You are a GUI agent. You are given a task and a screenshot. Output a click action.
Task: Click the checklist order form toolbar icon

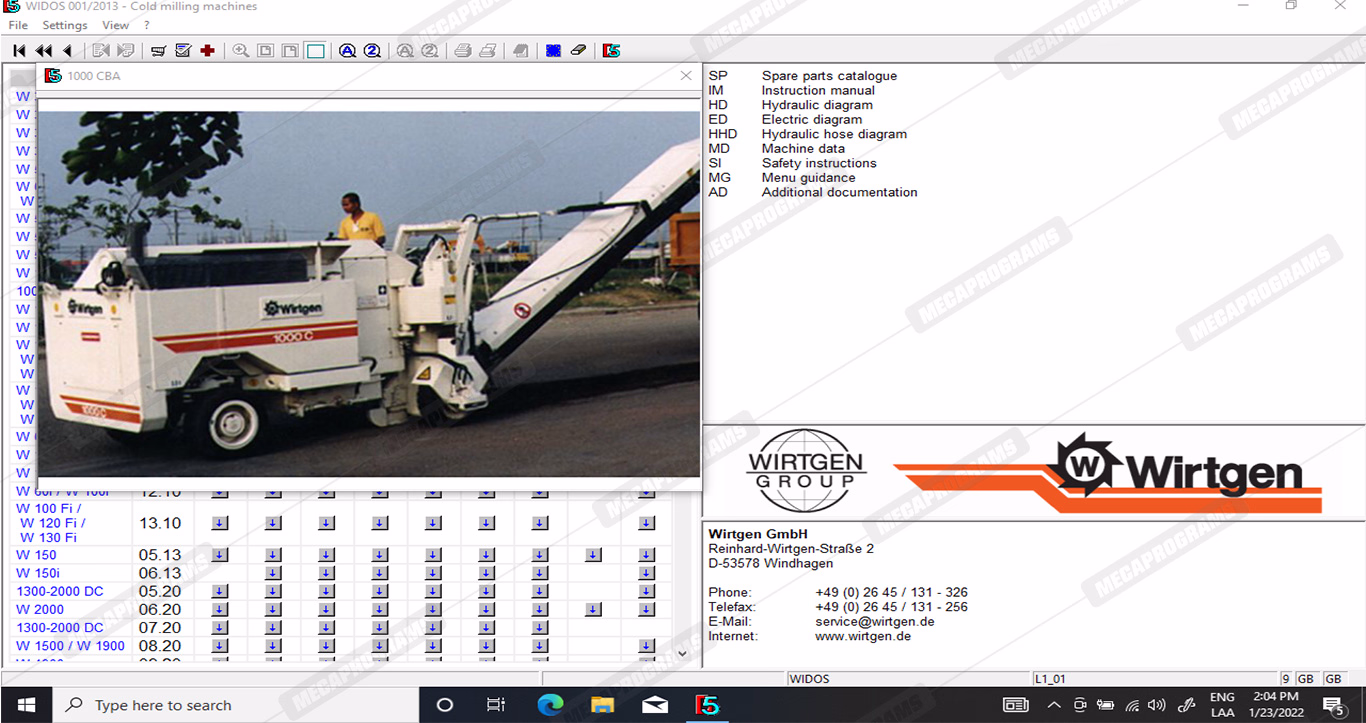(x=183, y=50)
